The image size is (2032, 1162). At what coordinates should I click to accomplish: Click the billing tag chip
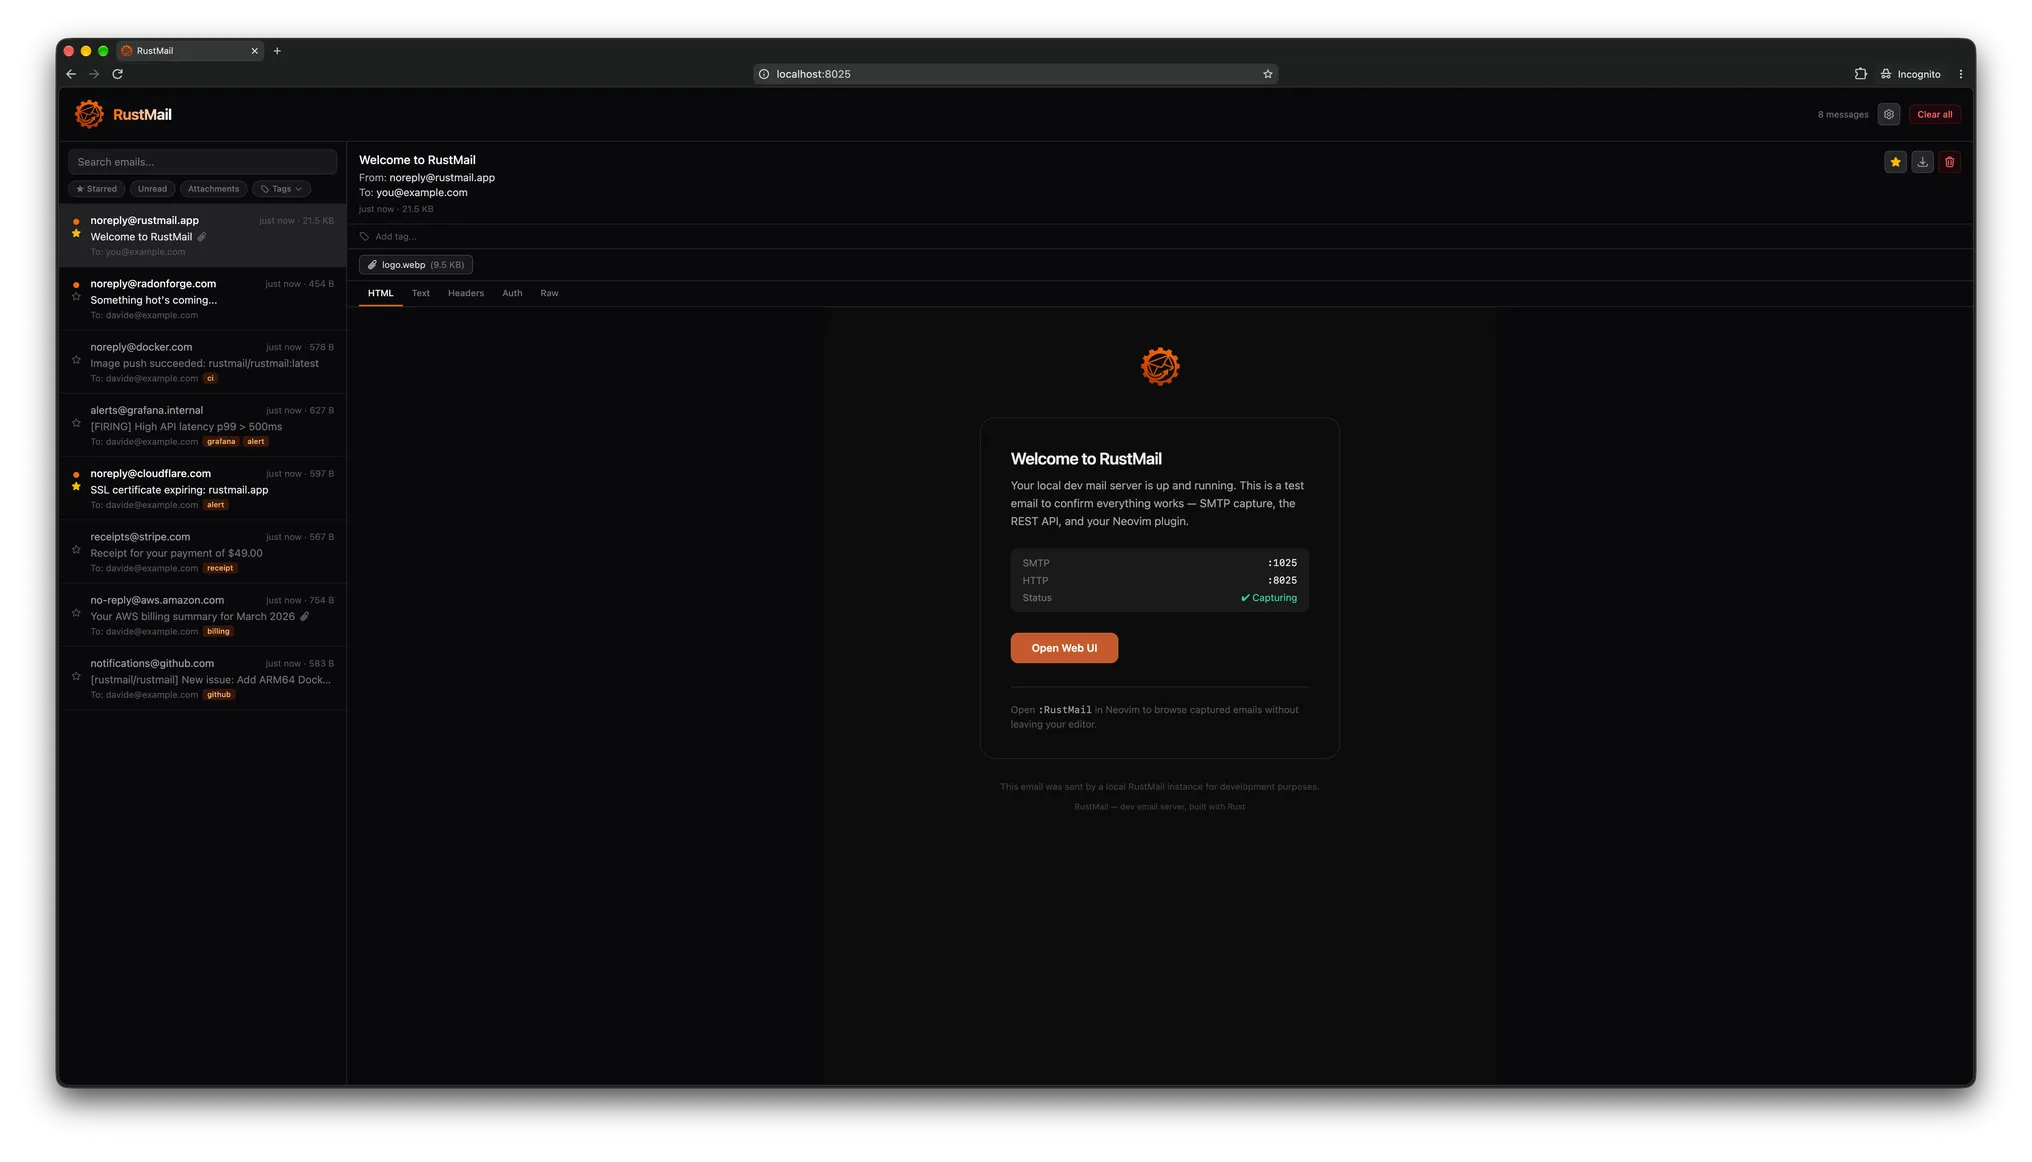point(218,631)
